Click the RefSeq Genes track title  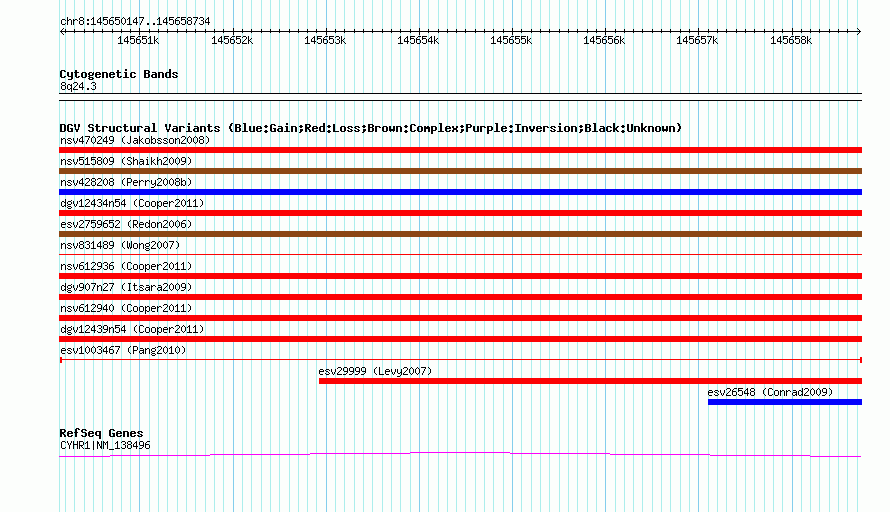(102, 433)
